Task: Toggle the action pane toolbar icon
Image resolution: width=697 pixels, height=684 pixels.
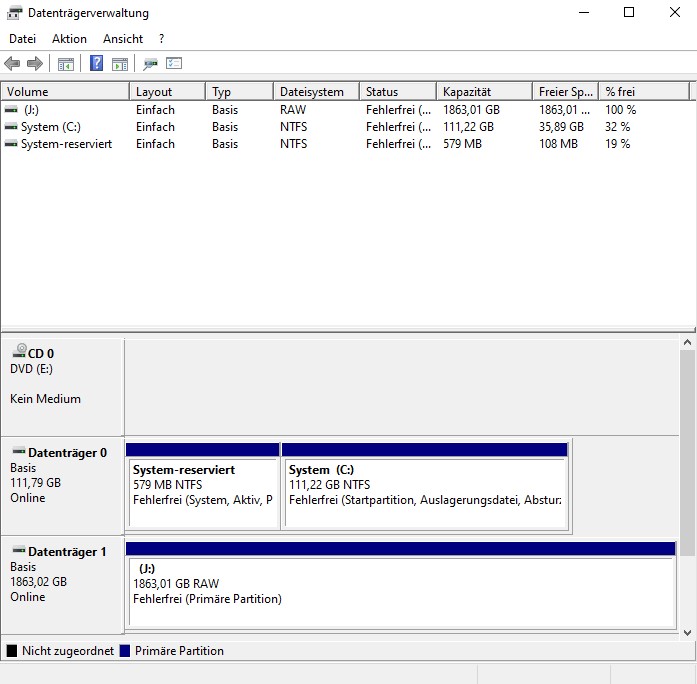Action: [x=120, y=64]
